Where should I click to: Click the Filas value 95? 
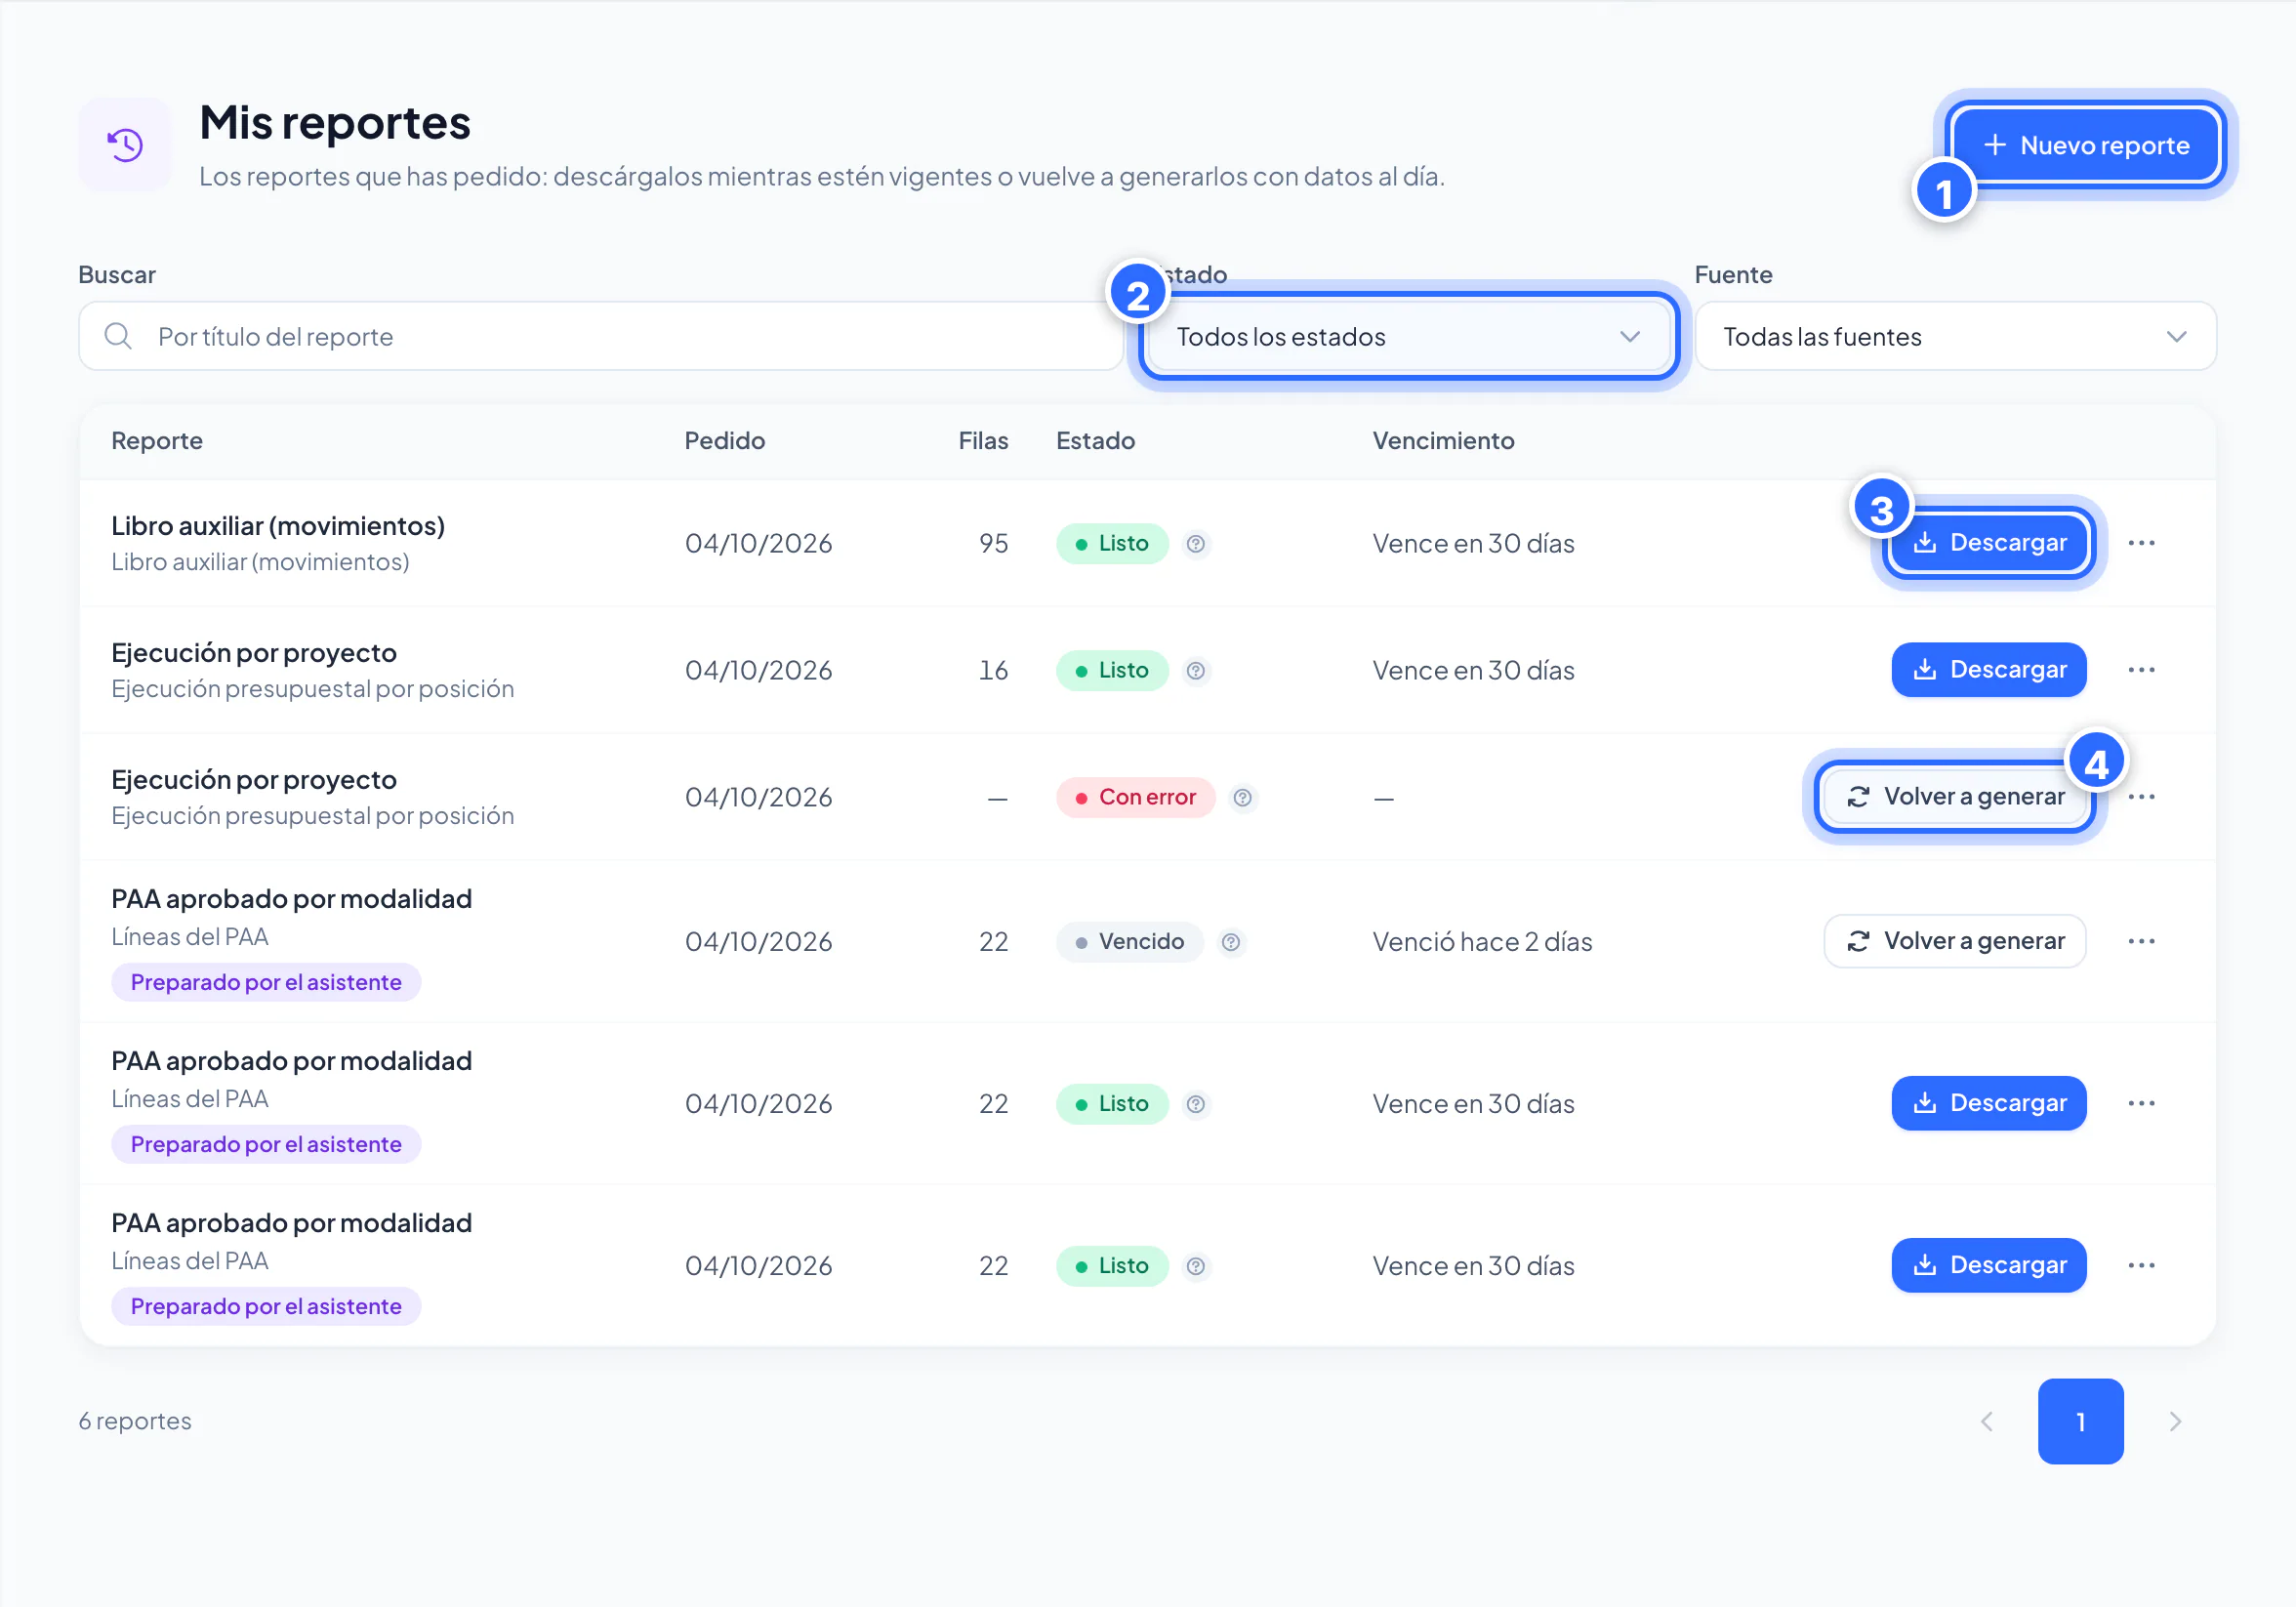click(x=993, y=543)
